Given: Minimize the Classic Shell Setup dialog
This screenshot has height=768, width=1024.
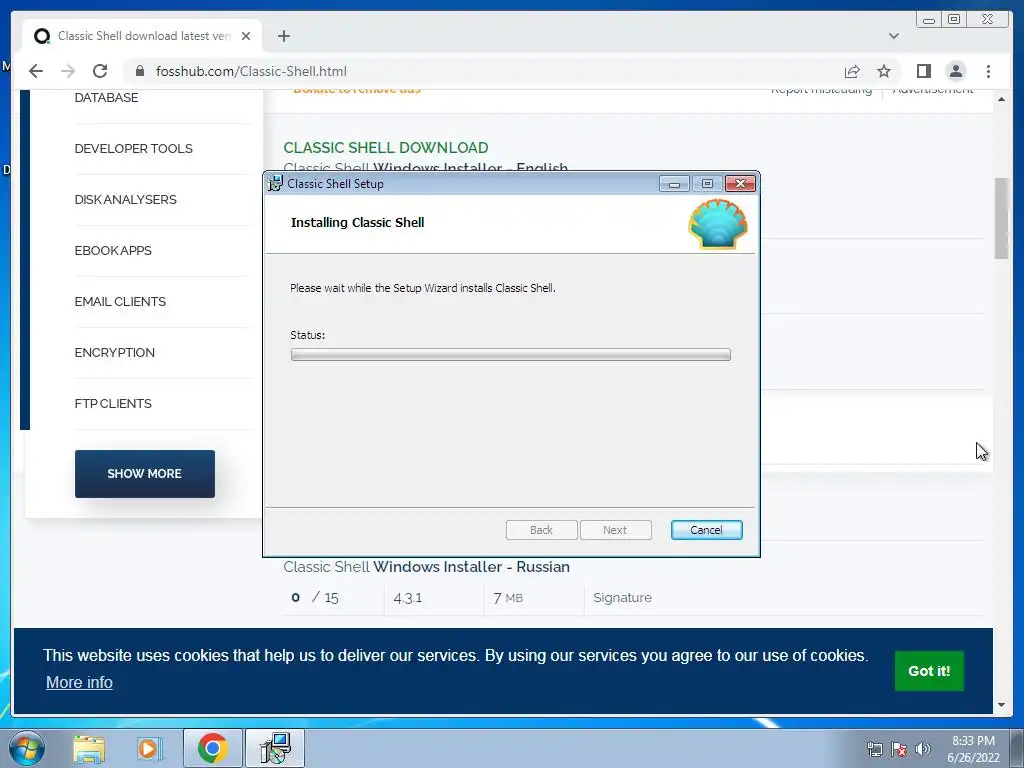Looking at the screenshot, I should coord(674,184).
